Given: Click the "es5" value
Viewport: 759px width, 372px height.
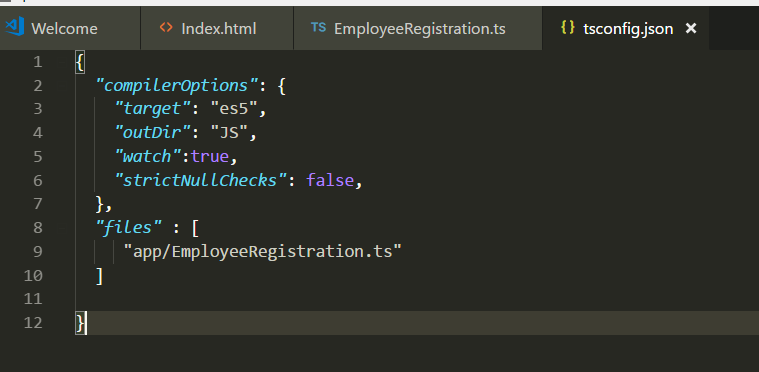Looking at the screenshot, I should (x=234, y=109).
